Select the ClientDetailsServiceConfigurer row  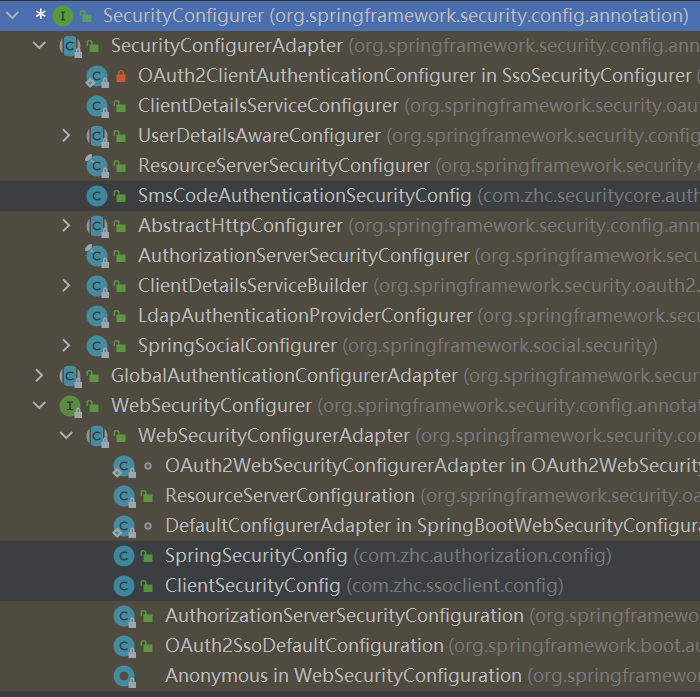350,106
